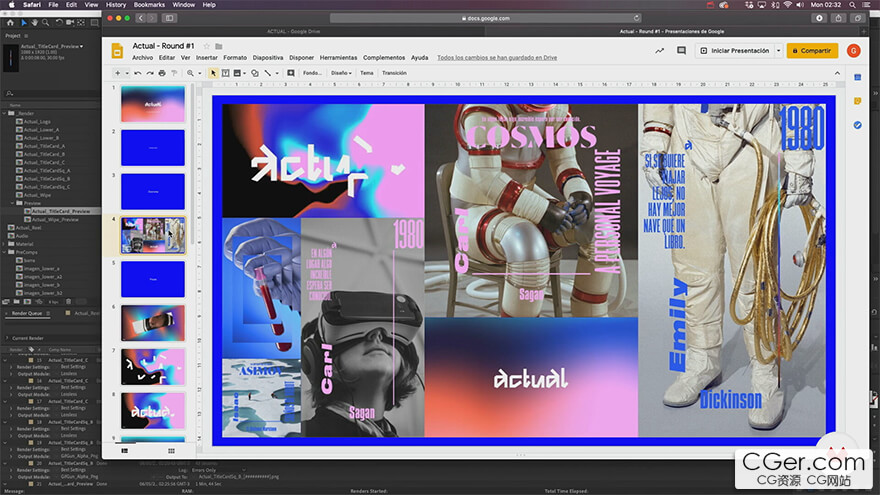Click the Google Slides home logo
This screenshot has width=880, height=495.
(x=117, y=51)
